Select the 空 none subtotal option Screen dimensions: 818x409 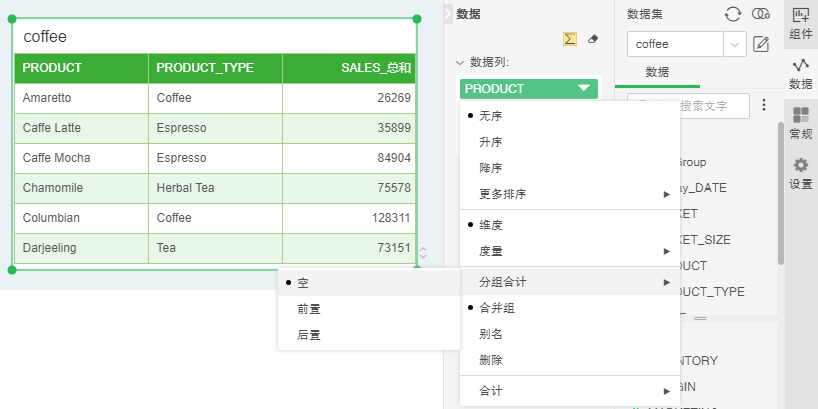tap(303, 283)
